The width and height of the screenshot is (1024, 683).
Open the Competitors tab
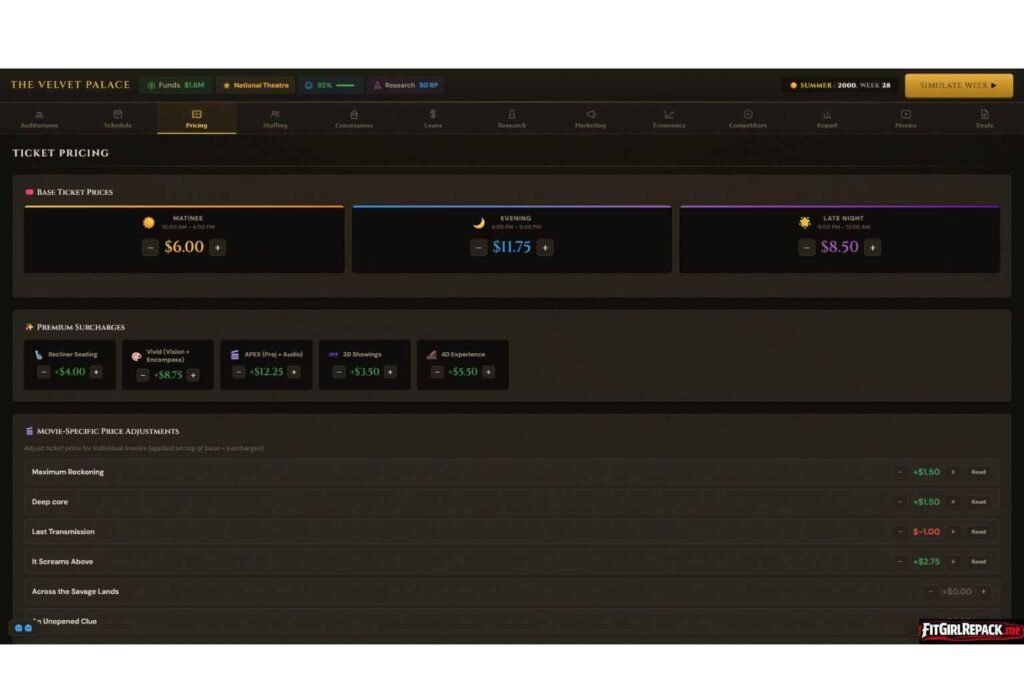[x=748, y=119]
